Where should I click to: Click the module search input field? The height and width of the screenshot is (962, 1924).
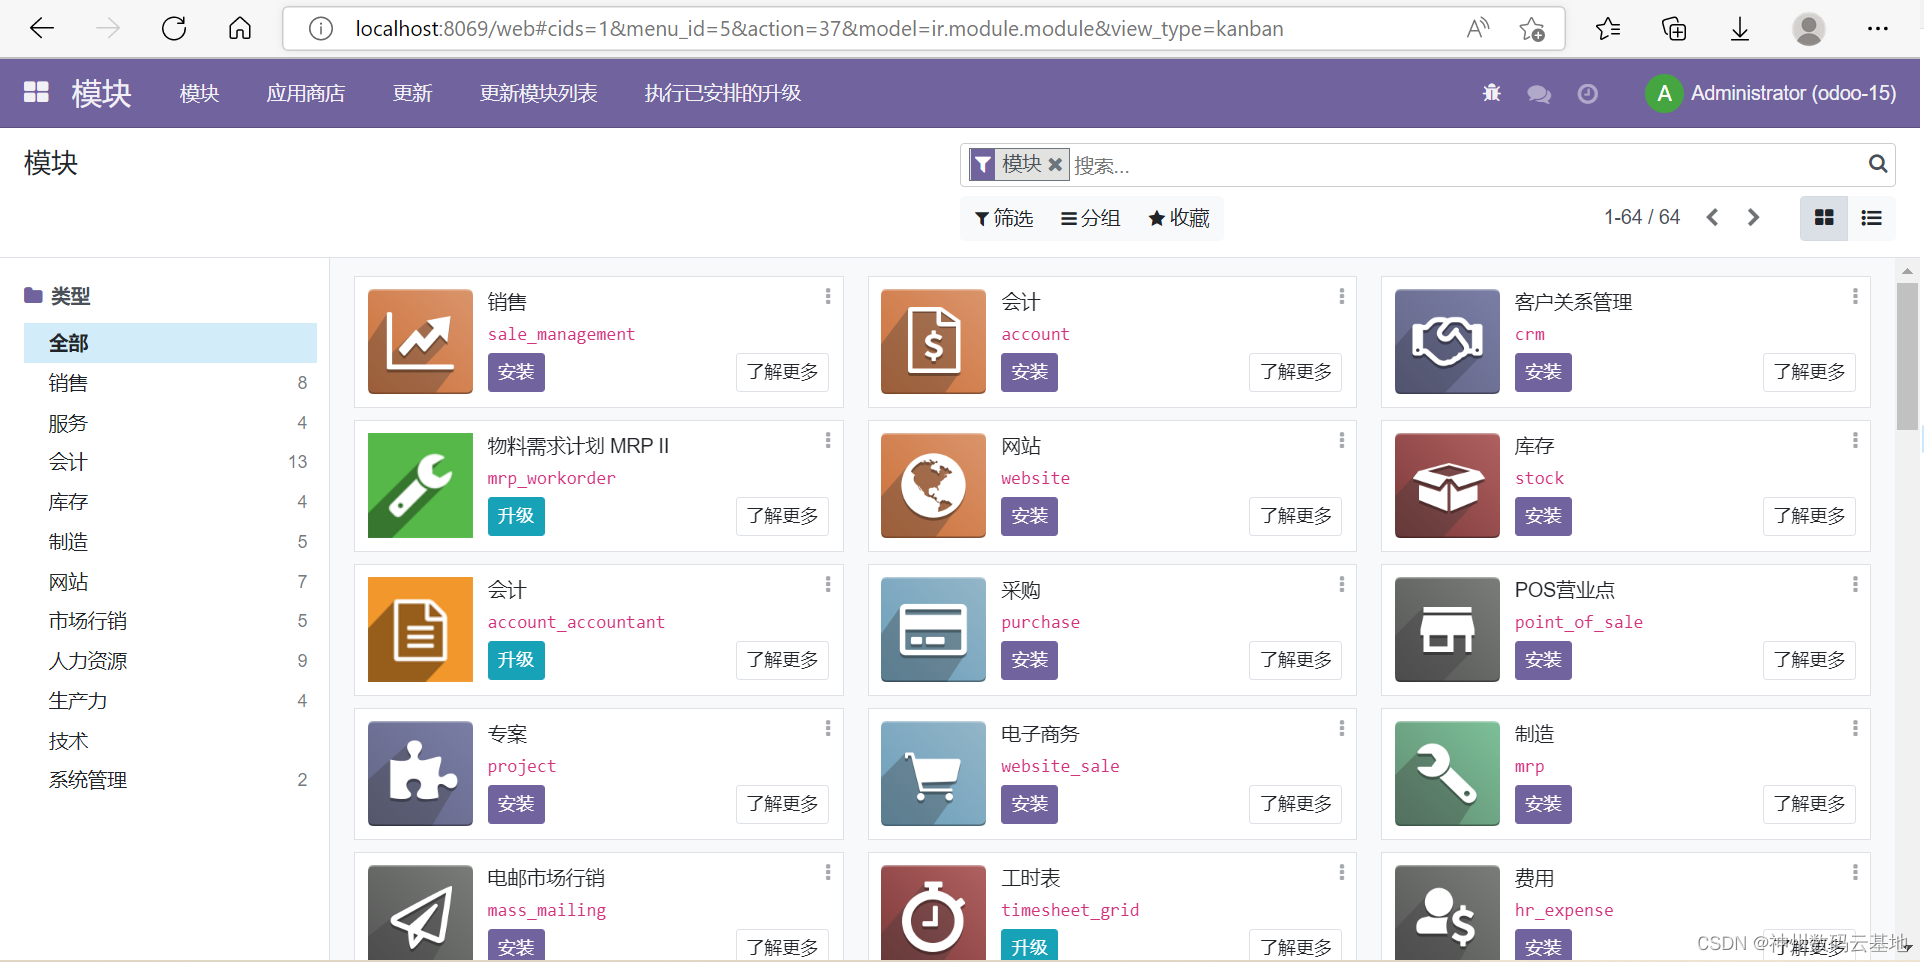click(1465, 165)
